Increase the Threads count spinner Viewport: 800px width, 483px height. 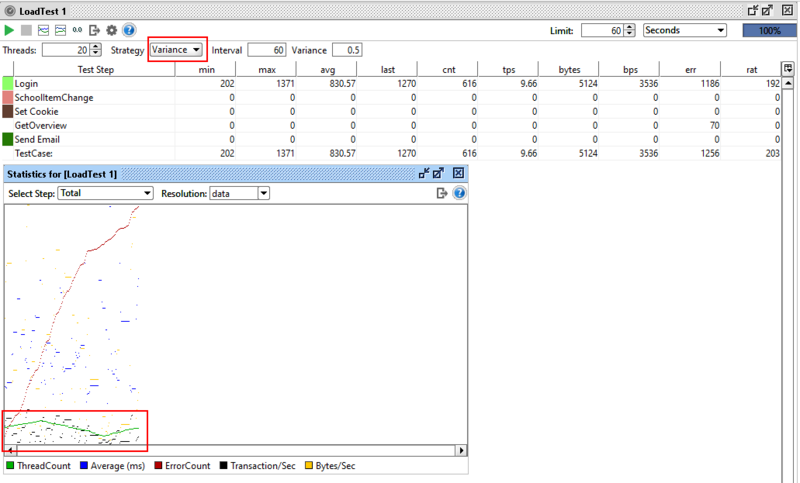95,47
